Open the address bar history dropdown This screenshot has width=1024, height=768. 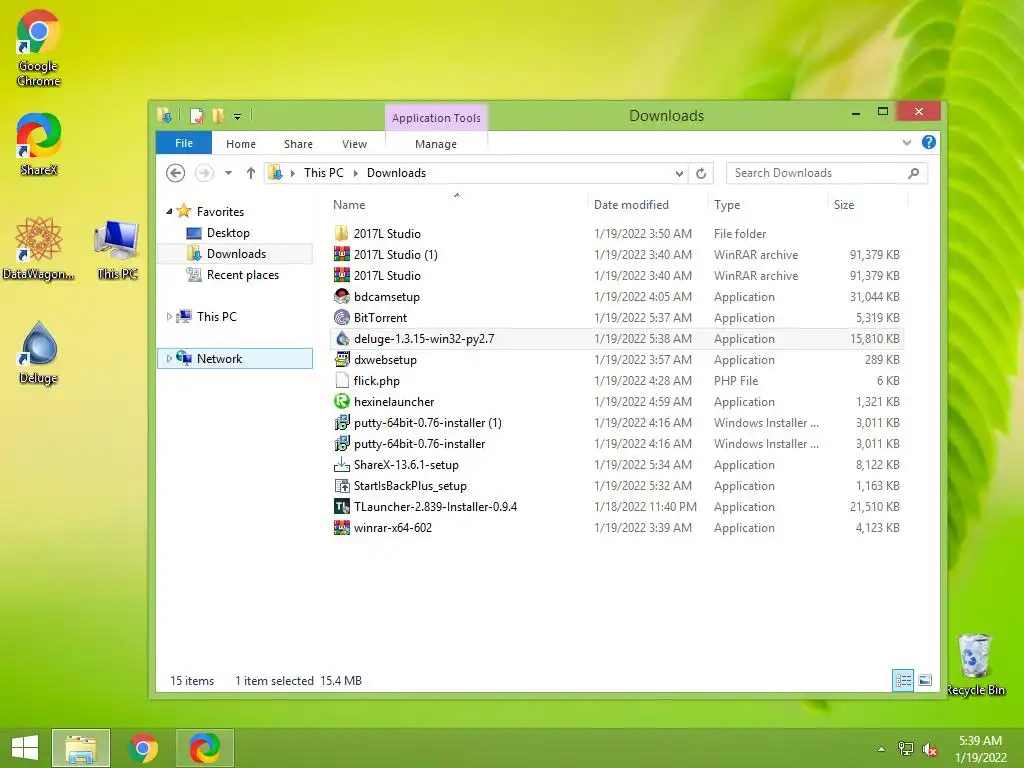[x=679, y=173]
